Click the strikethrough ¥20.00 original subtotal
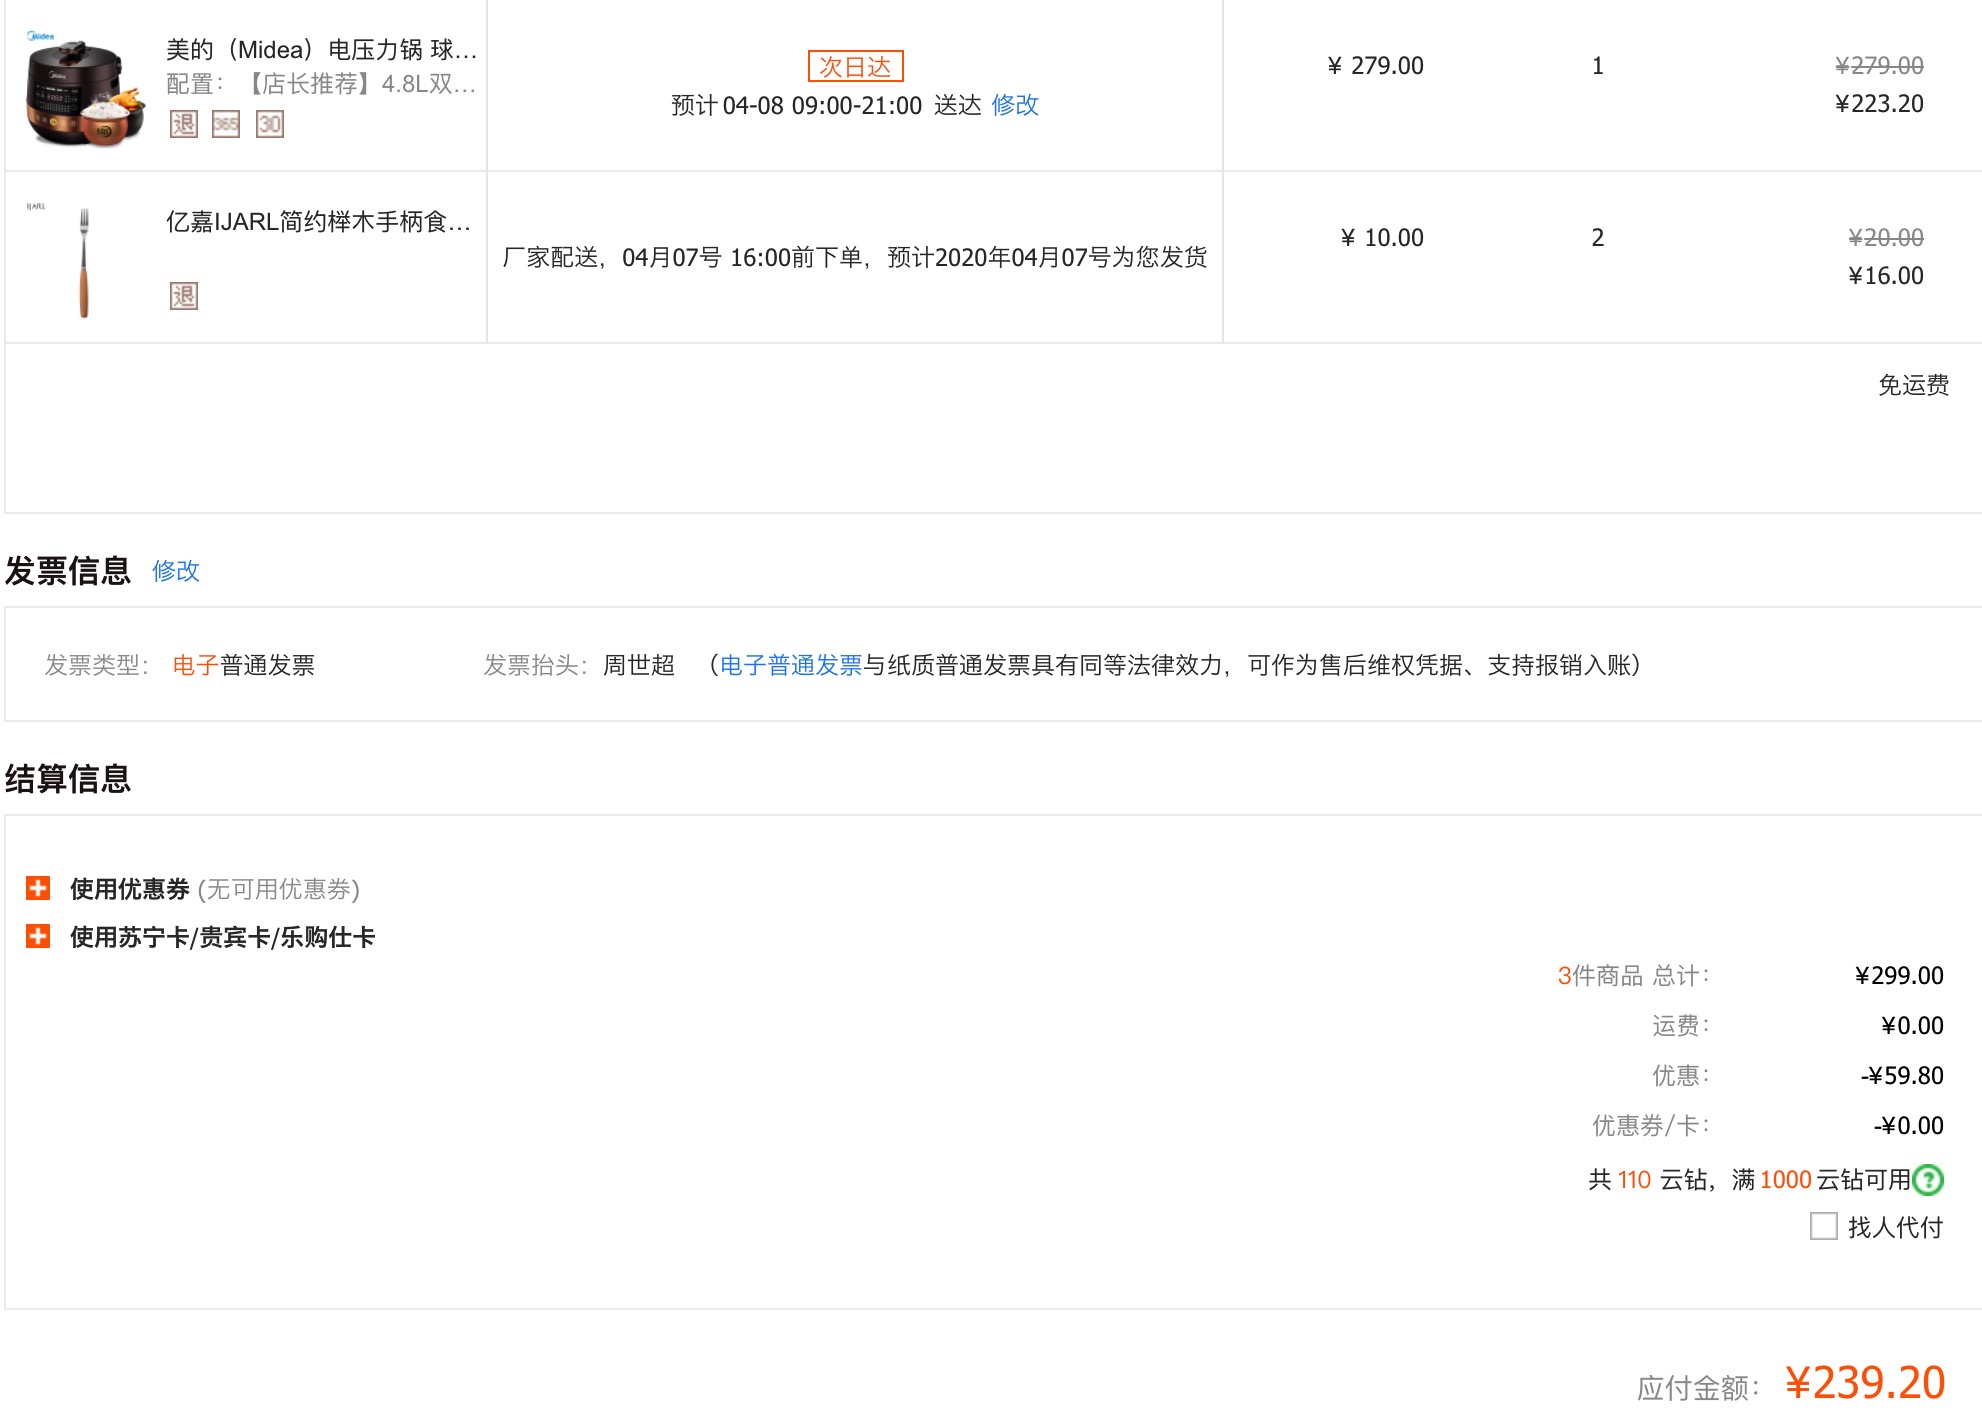Screen dimensions: 1982x1410 point(1886,238)
